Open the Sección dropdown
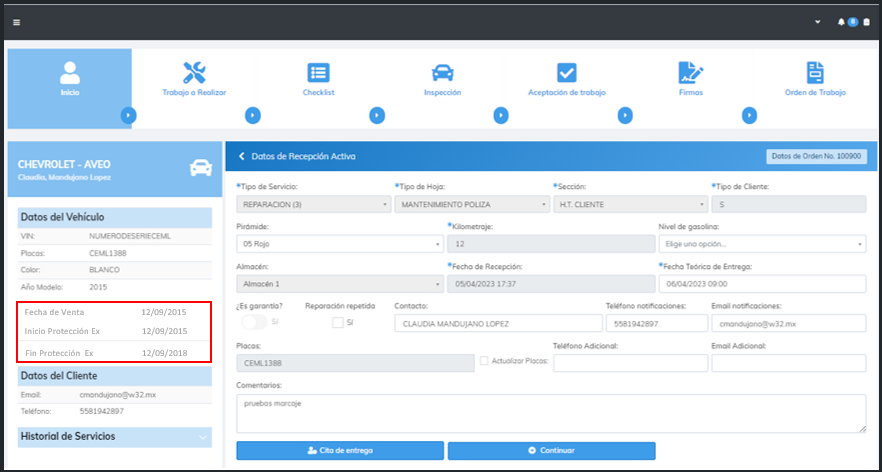 click(x=631, y=205)
